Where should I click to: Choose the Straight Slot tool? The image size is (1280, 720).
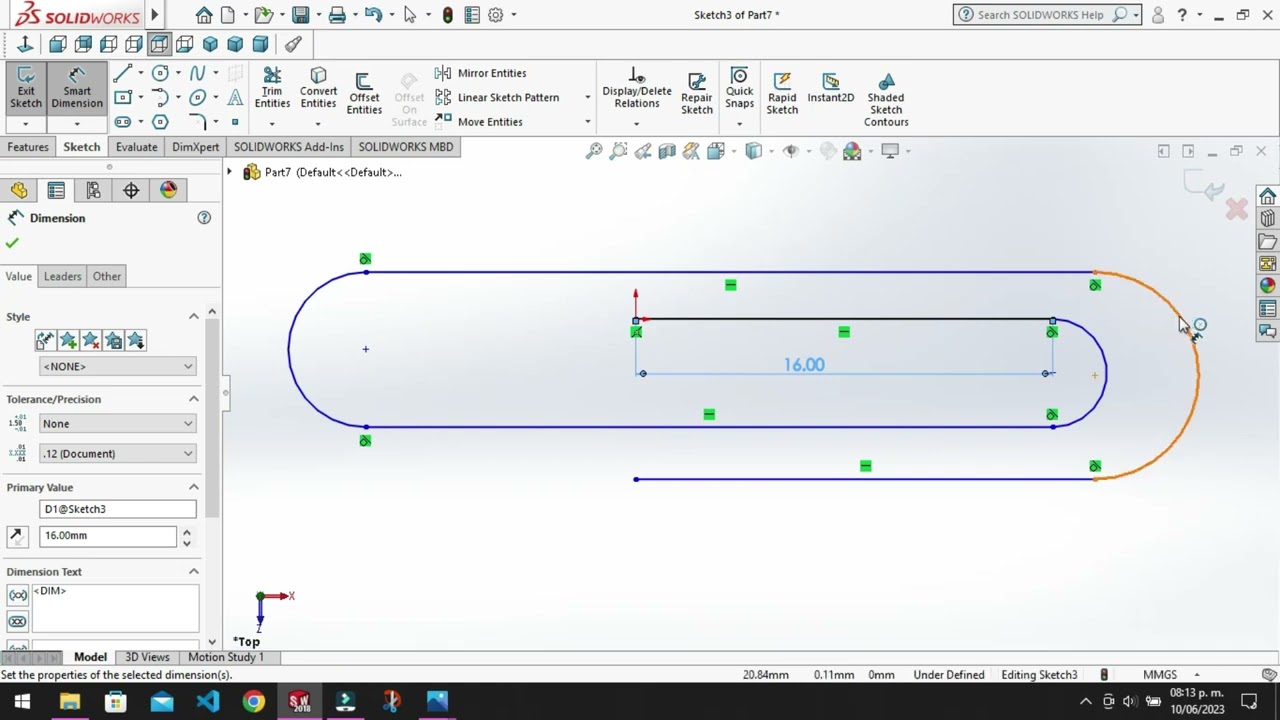[x=122, y=122]
